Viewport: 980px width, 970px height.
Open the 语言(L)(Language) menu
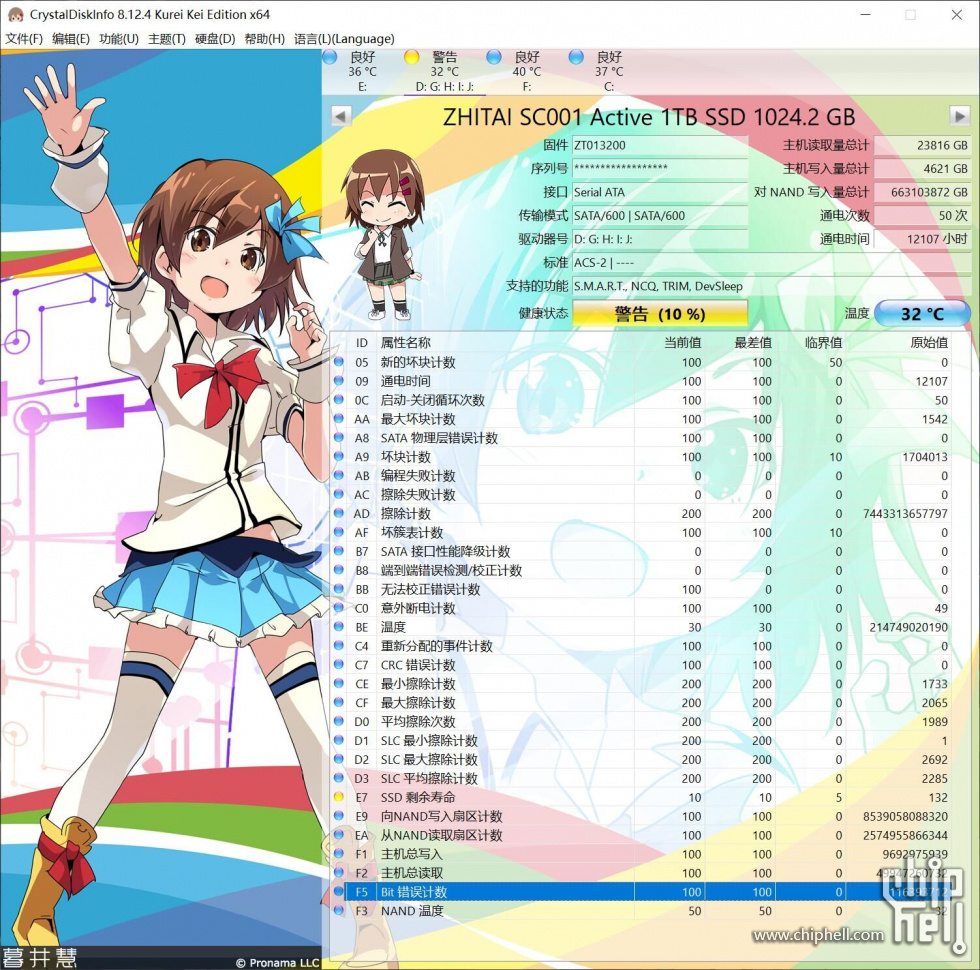pyautogui.click(x=344, y=39)
